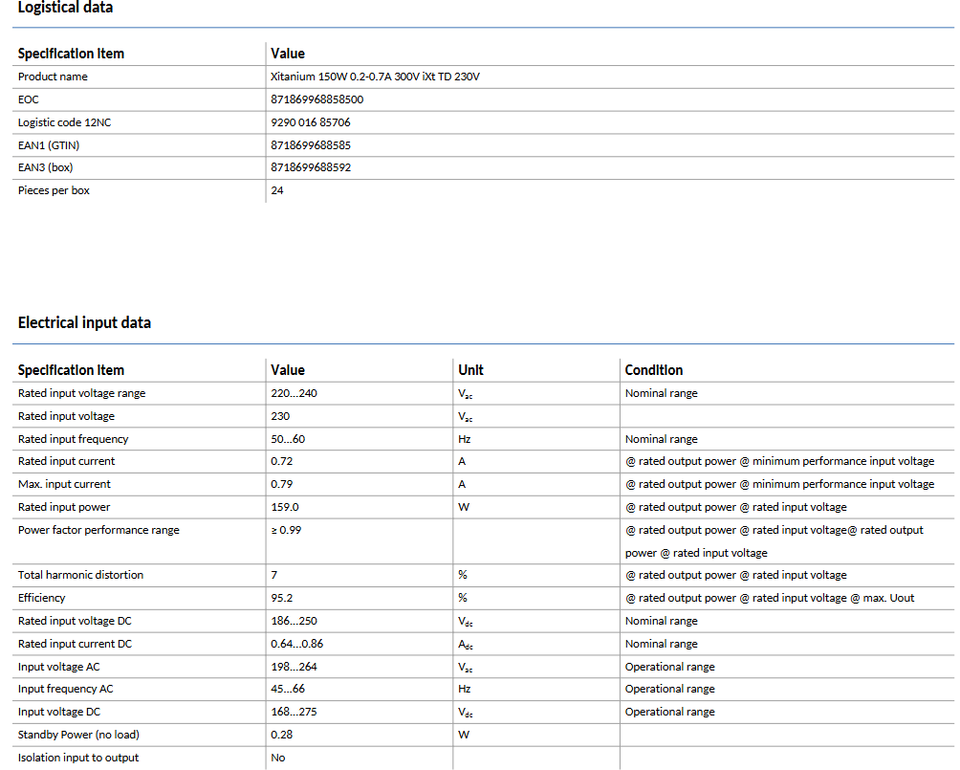Viewport: 960px width, 770px height.
Task: Select max input current value 0.79
Action: point(282,484)
